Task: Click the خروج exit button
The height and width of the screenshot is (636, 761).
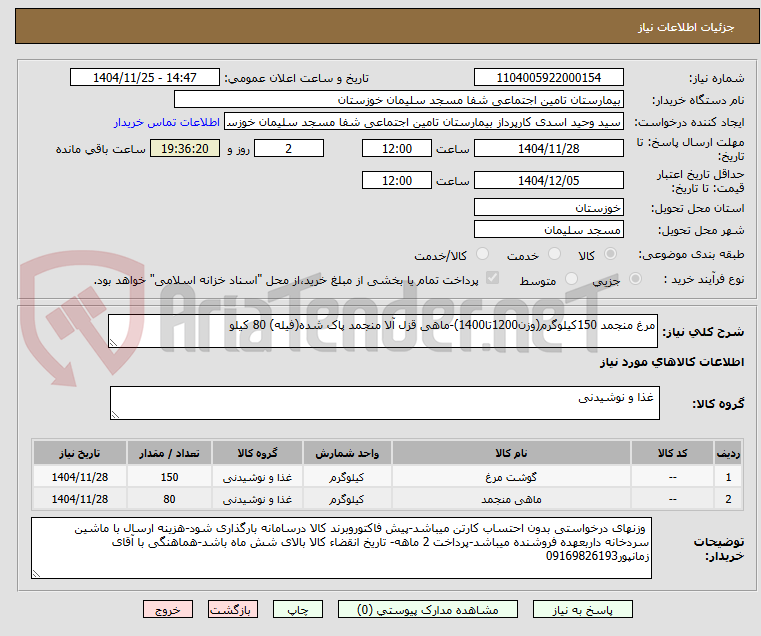Action: pyautogui.click(x=168, y=610)
